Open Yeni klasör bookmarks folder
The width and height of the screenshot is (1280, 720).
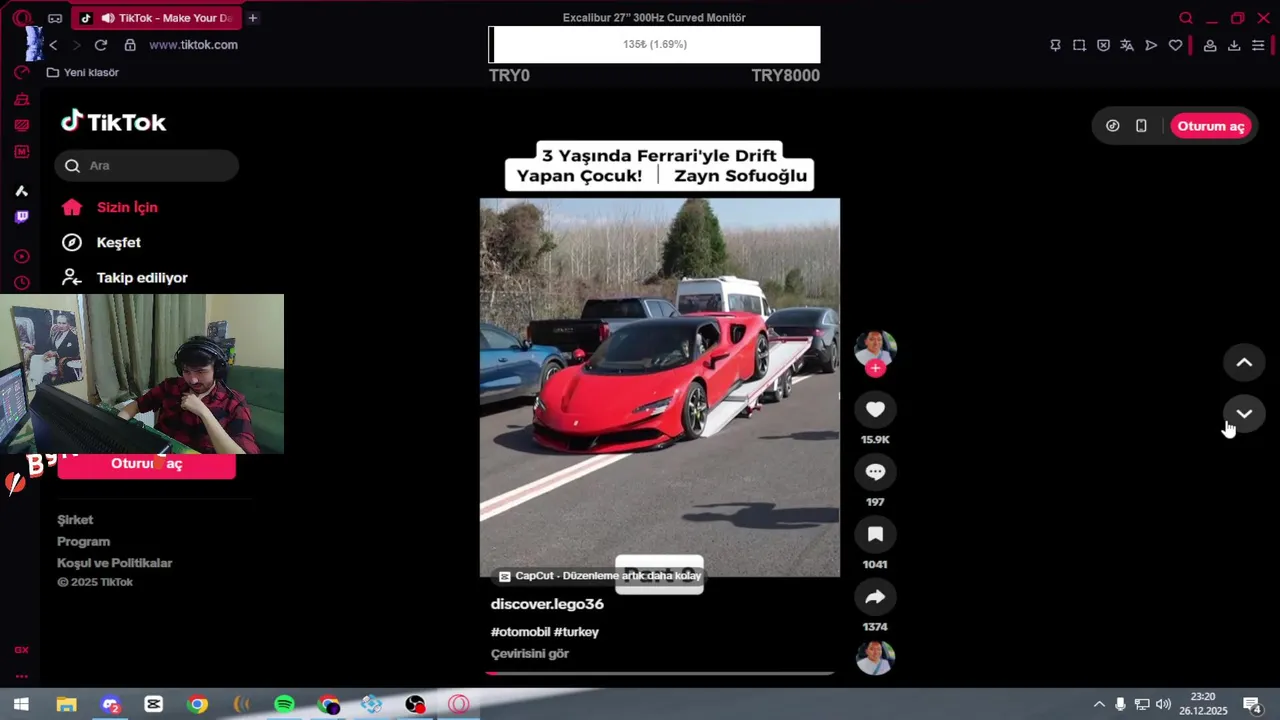(x=83, y=72)
